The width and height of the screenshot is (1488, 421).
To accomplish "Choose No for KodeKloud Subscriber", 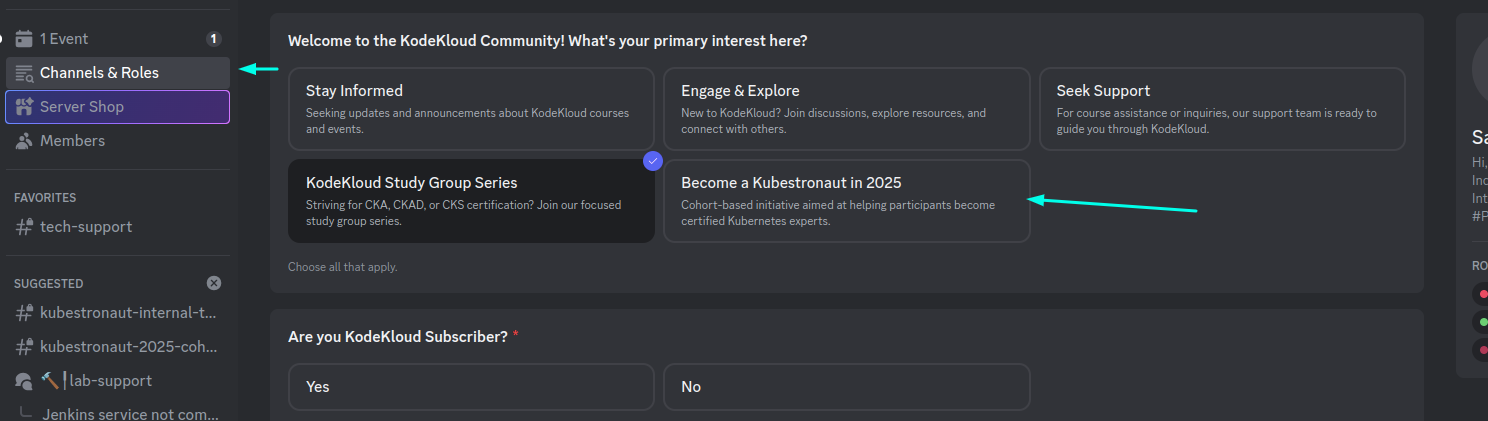I will pos(846,387).
